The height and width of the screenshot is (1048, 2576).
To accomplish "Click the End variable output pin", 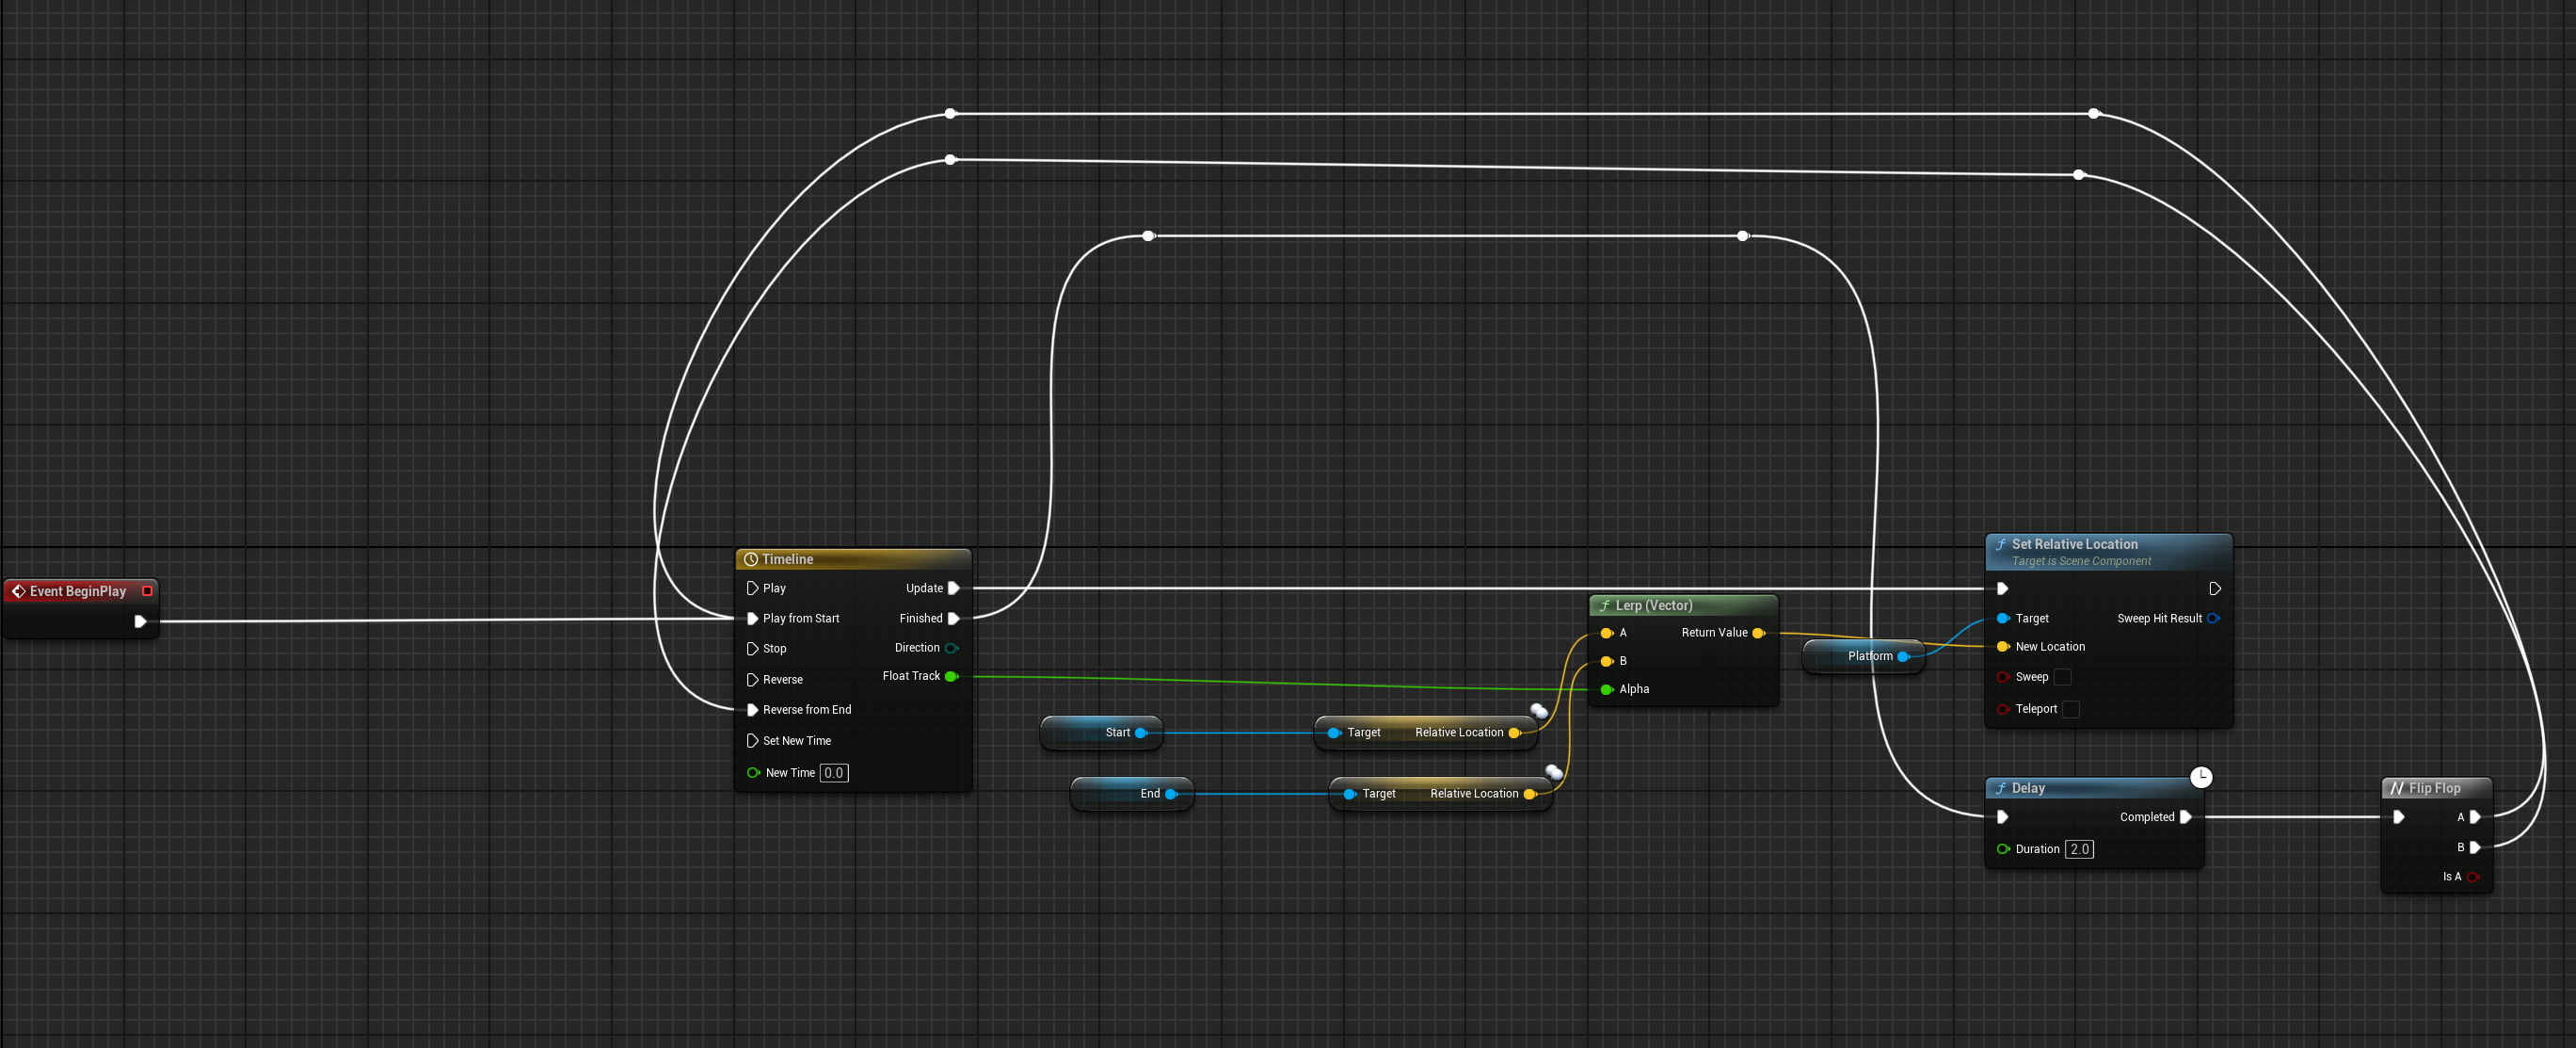I will pos(1171,794).
